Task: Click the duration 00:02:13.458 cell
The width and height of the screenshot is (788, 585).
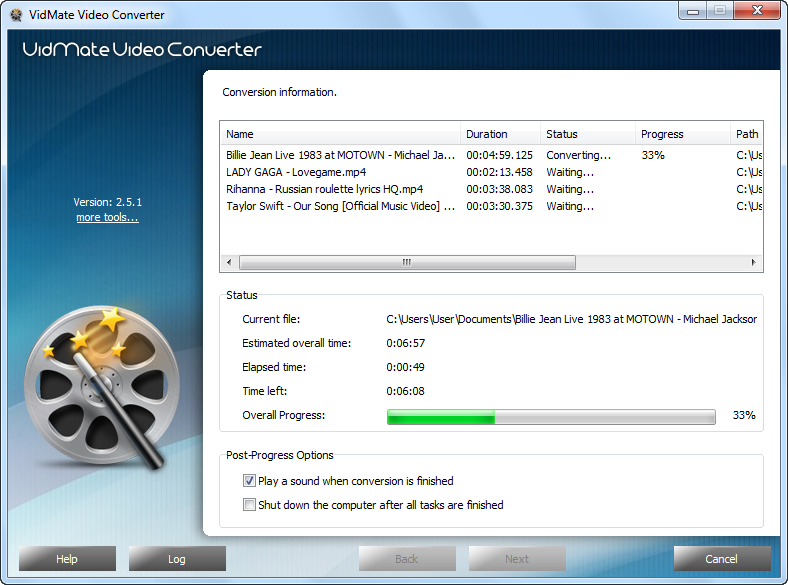Action: tap(499, 172)
